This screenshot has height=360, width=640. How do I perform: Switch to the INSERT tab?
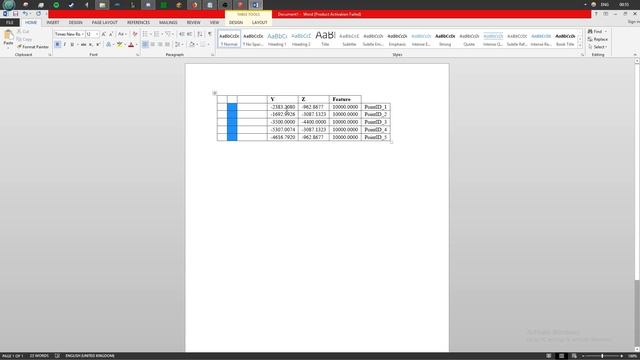tap(53, 22)
